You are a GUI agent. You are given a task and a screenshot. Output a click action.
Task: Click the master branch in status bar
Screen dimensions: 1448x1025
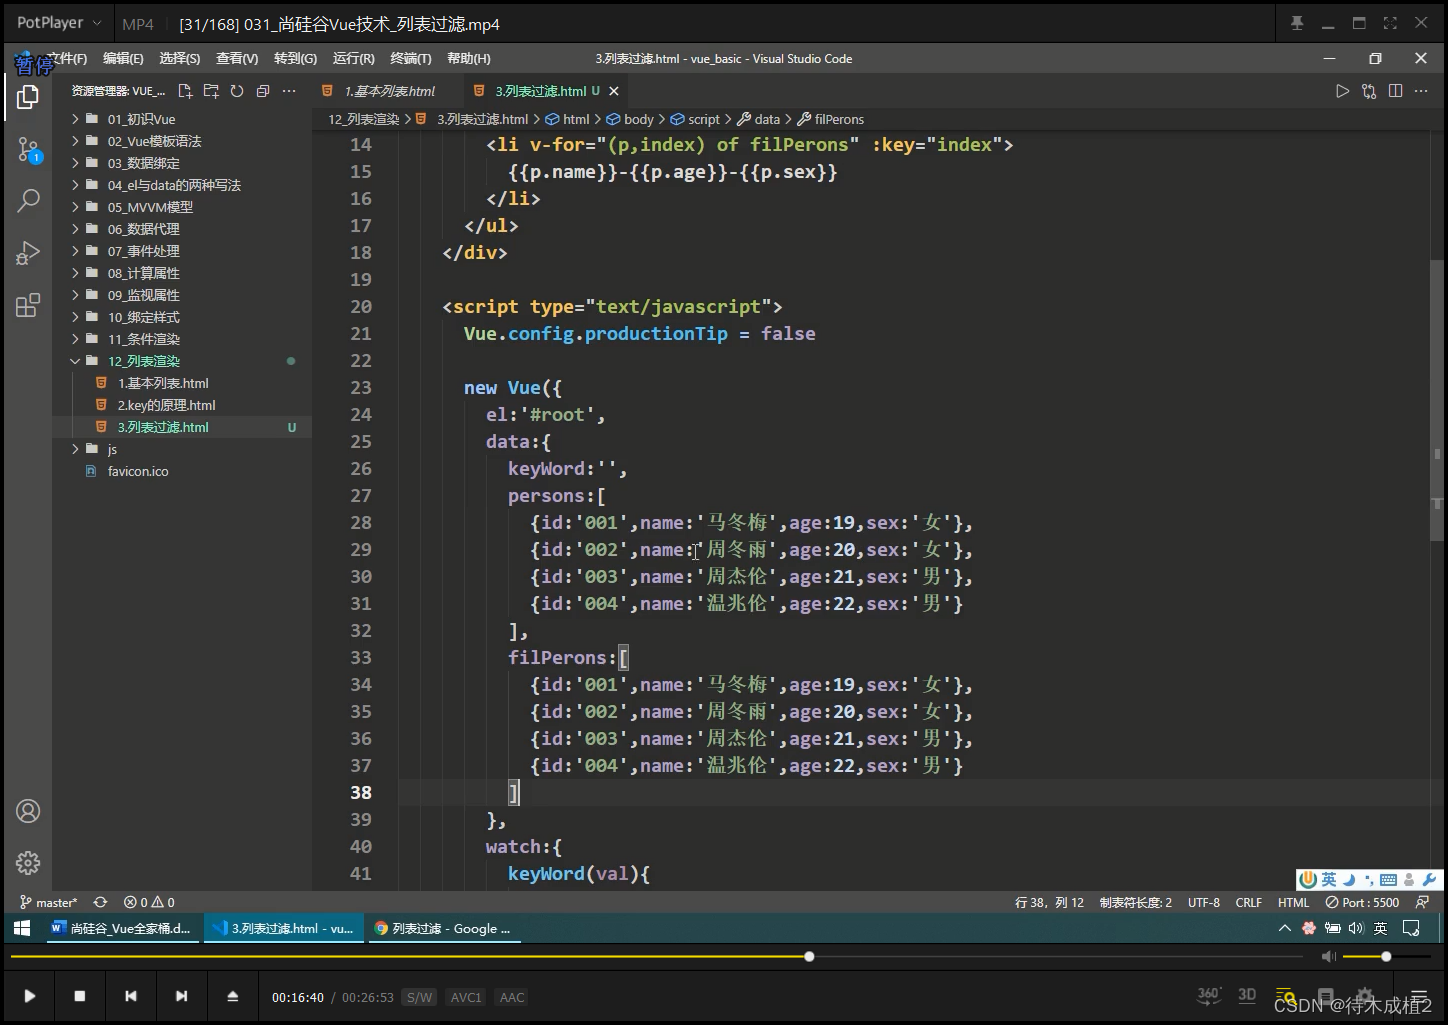(49, 902)
